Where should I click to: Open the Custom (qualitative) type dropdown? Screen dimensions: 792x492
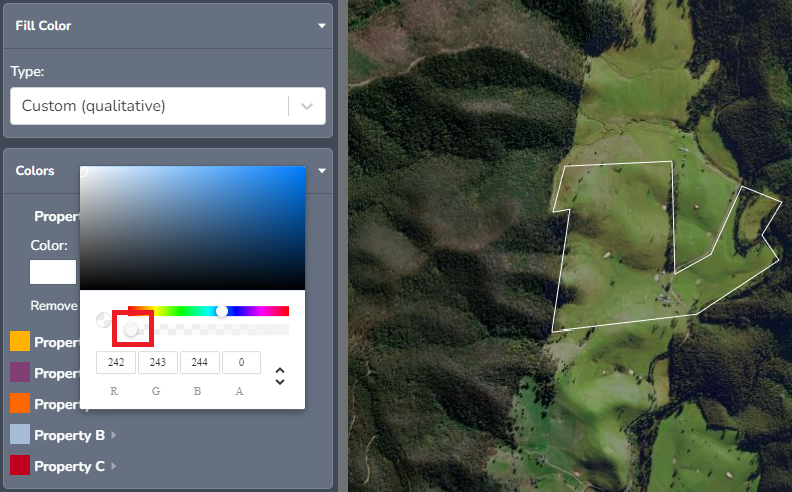(x=307, y=106)
